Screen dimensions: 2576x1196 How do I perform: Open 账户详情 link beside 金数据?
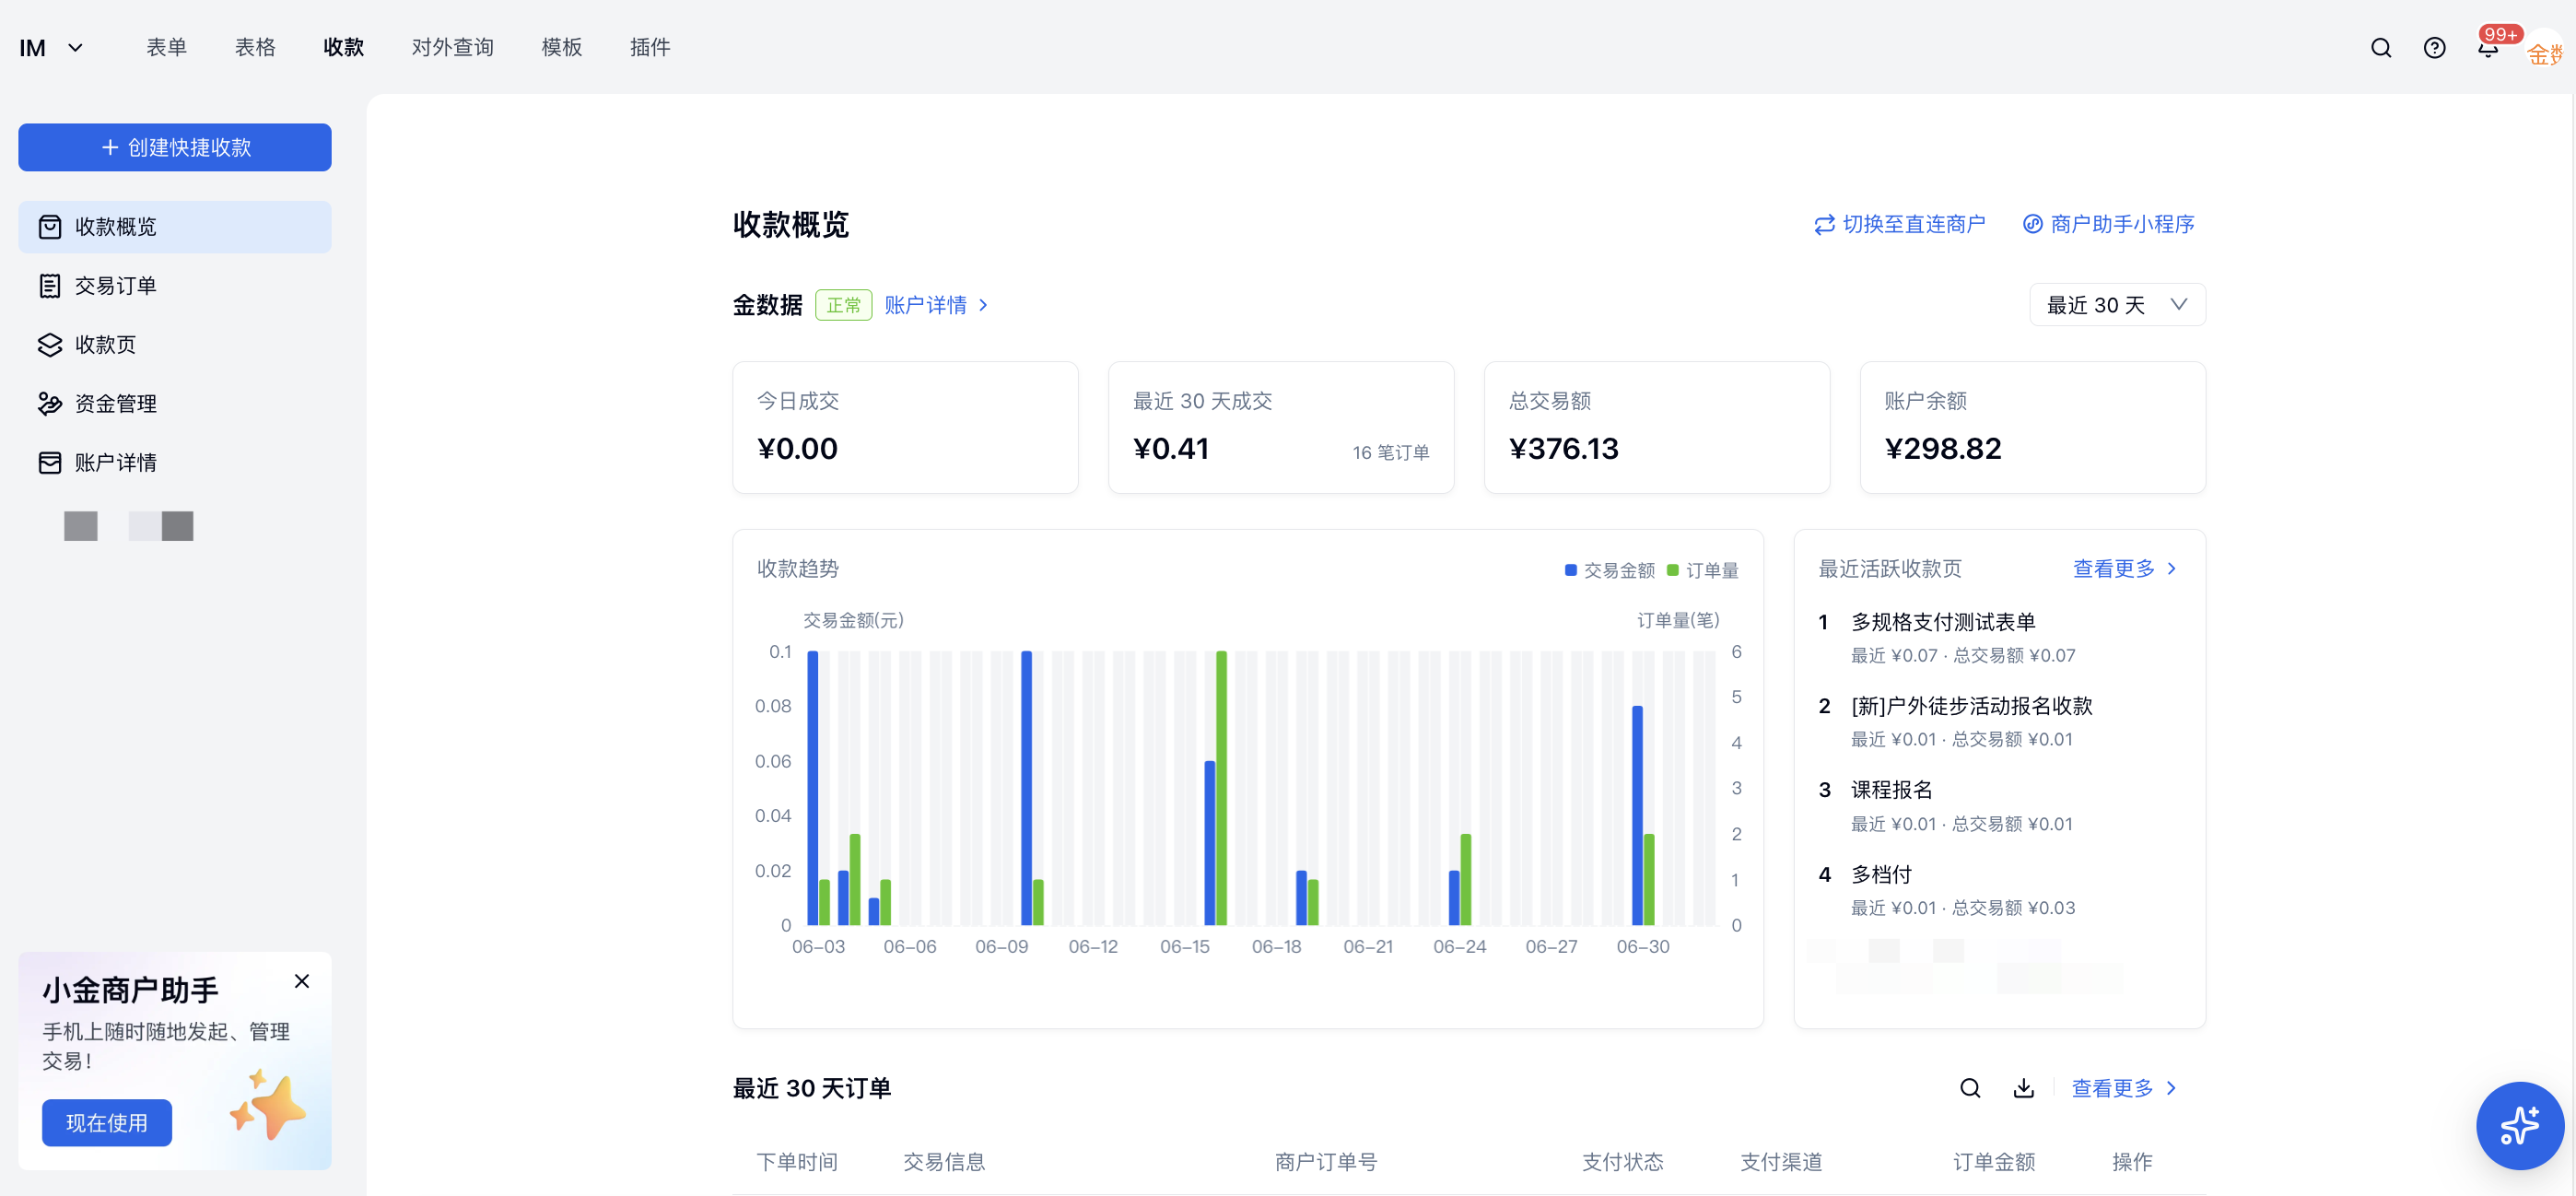click(x=936, y=305)
